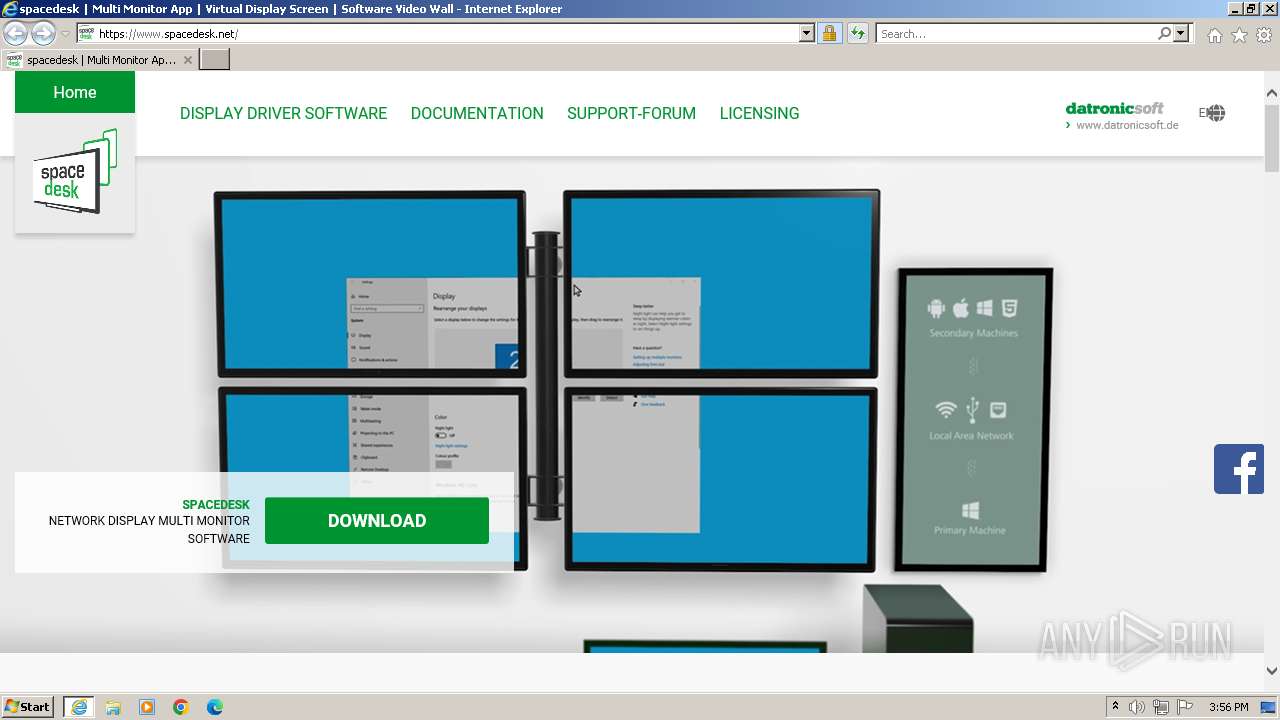Click the address bar URL field
The image size is (1280, 720).
click(447, 33)
